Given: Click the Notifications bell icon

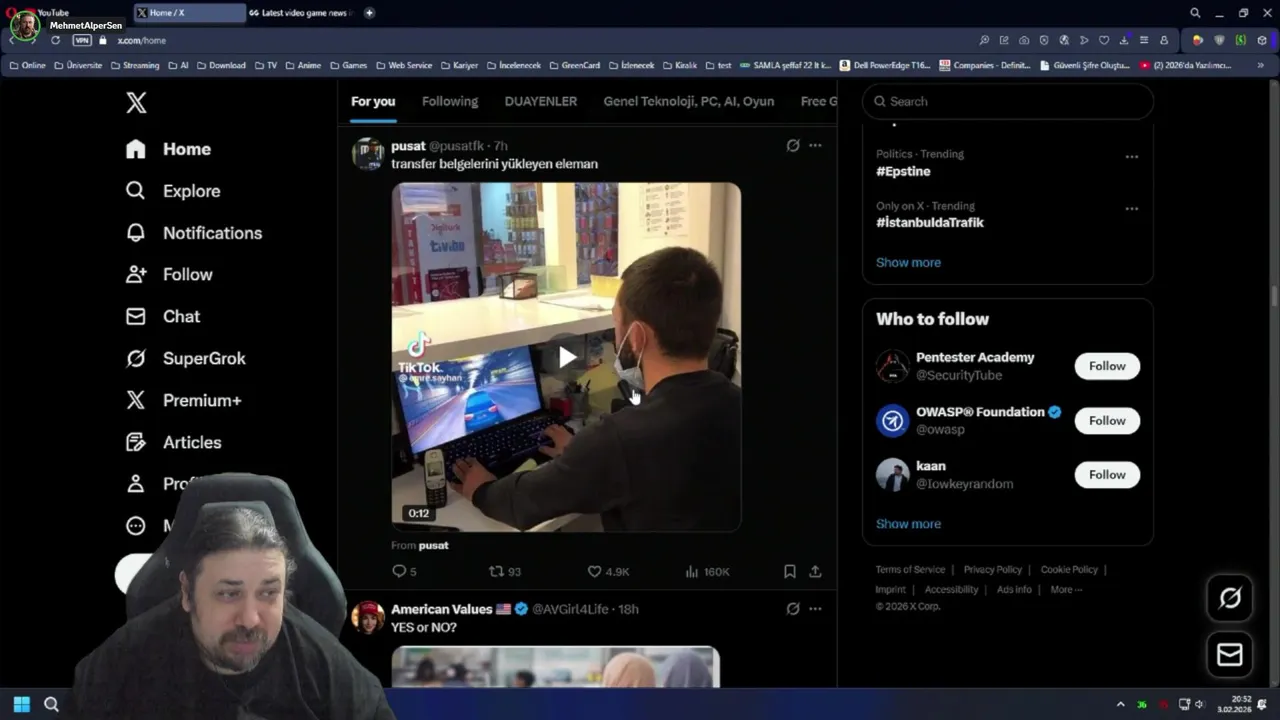Looking at the screenshot, I should (x=136, y=233).
